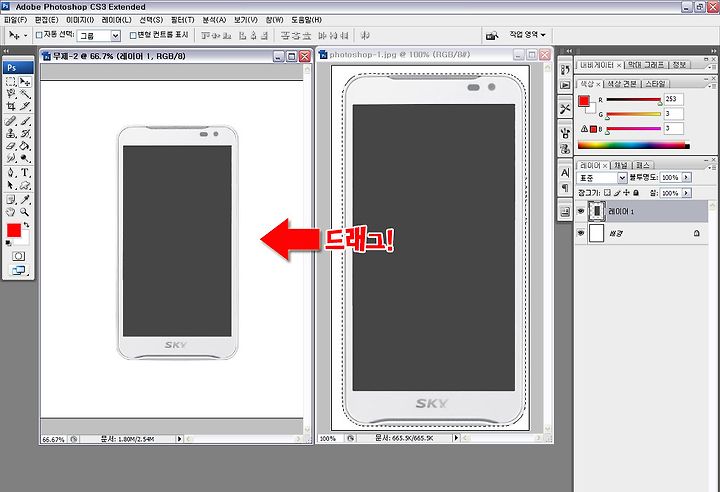Select the Lasso tool
This screenshot has width=720, height=492.
11,94
